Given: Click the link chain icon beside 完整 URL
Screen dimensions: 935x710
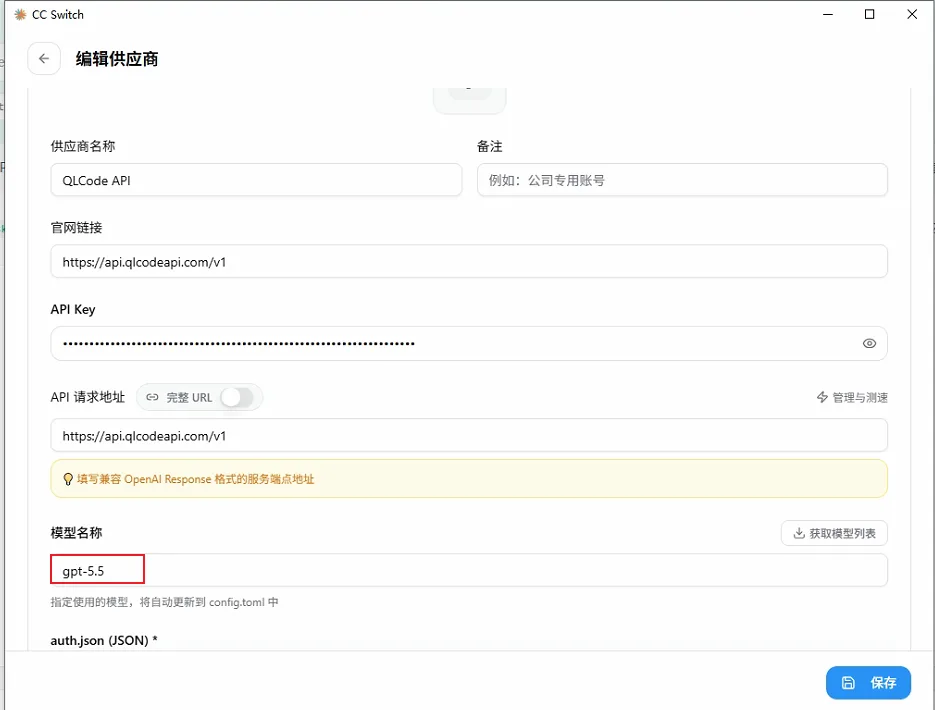Looking at the screenshot, I should (x=153, y=397).
